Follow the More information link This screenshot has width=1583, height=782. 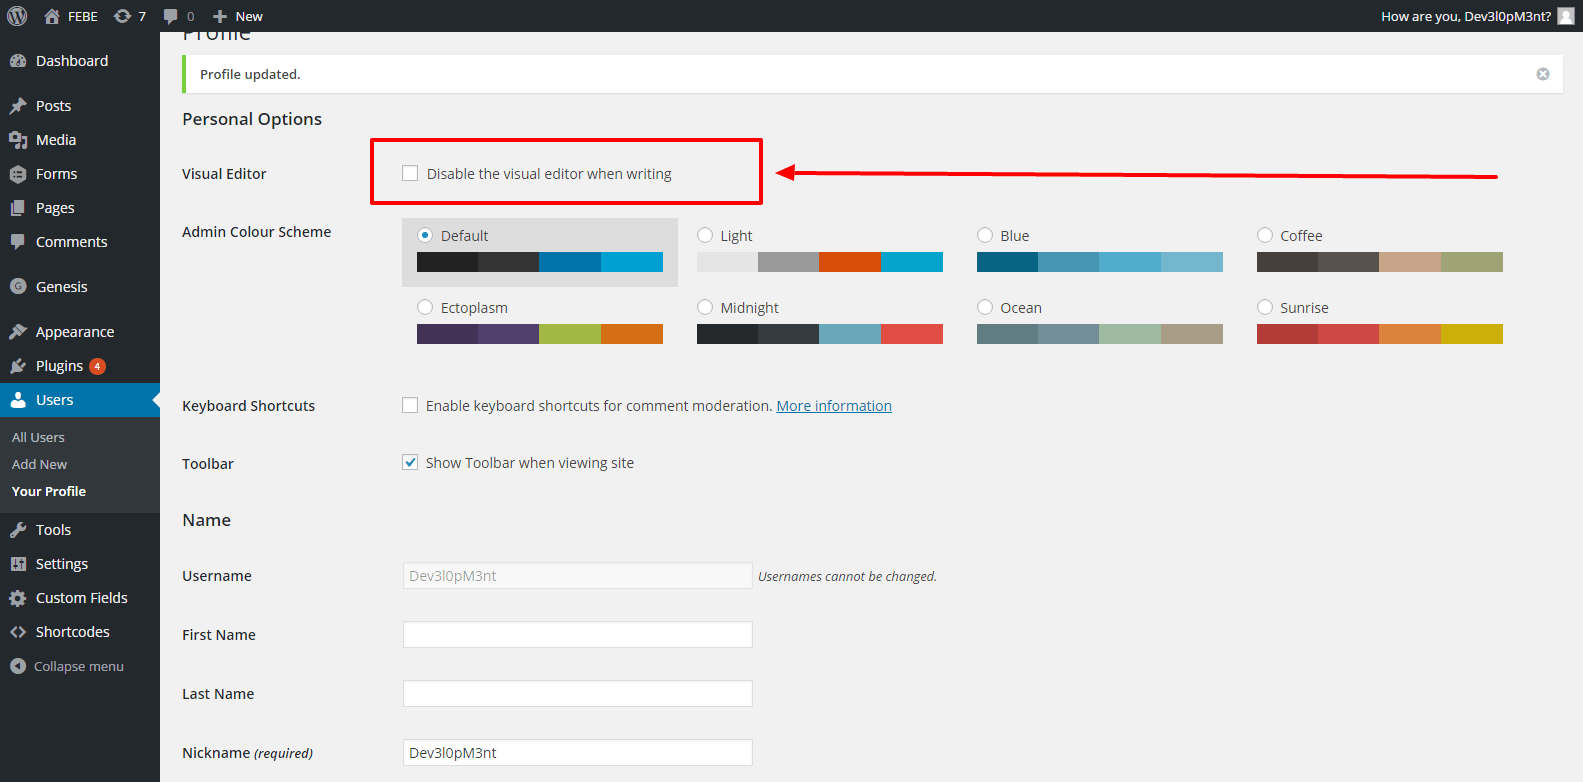(834, 406)
